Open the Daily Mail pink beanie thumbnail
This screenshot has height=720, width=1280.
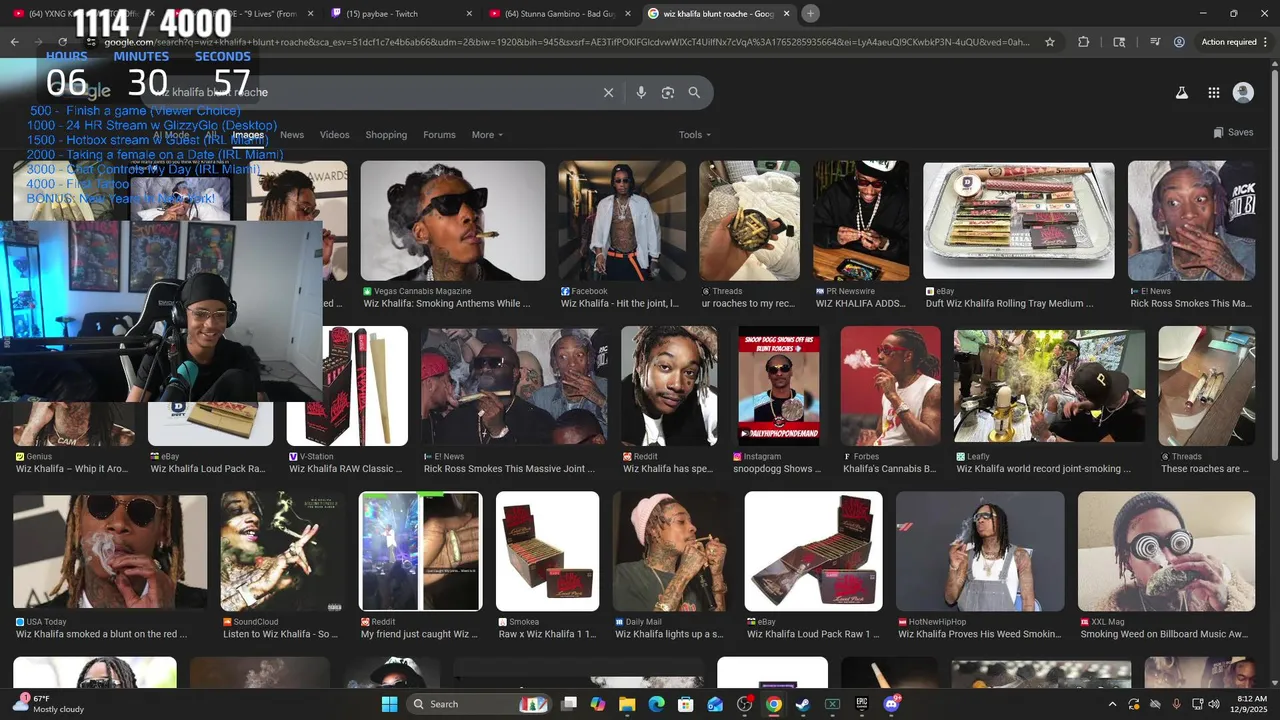(672, 551)
